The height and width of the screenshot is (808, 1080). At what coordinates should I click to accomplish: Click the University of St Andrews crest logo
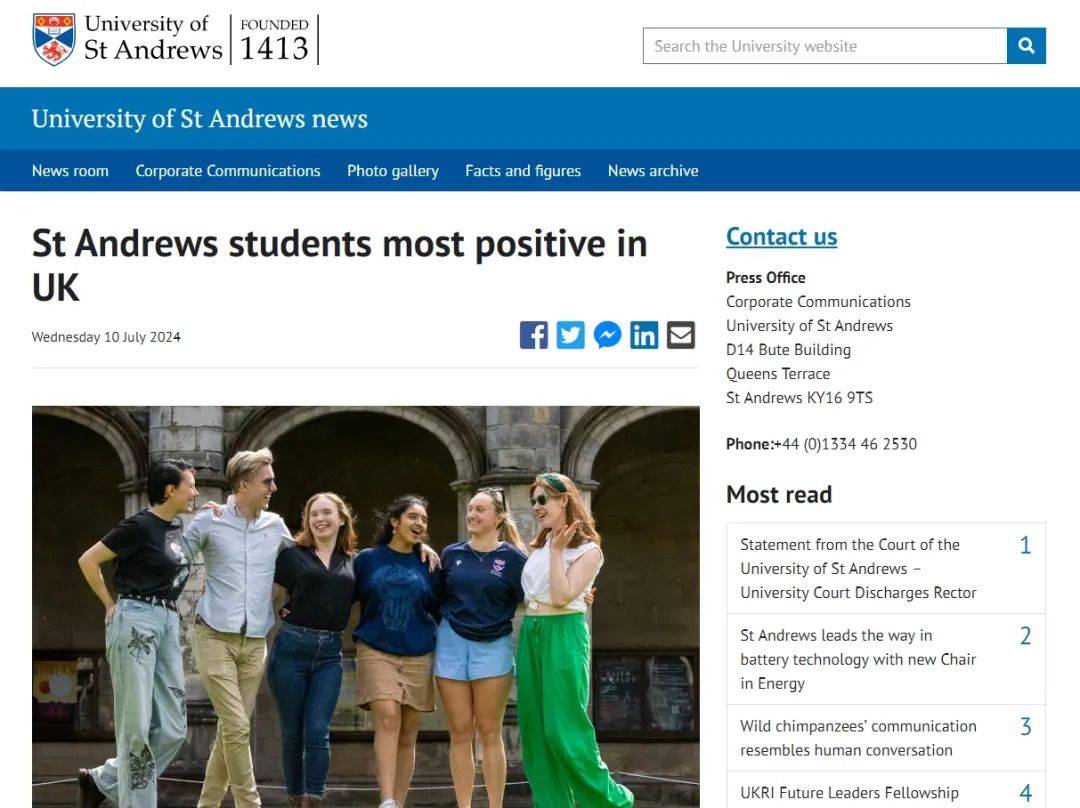54,39
